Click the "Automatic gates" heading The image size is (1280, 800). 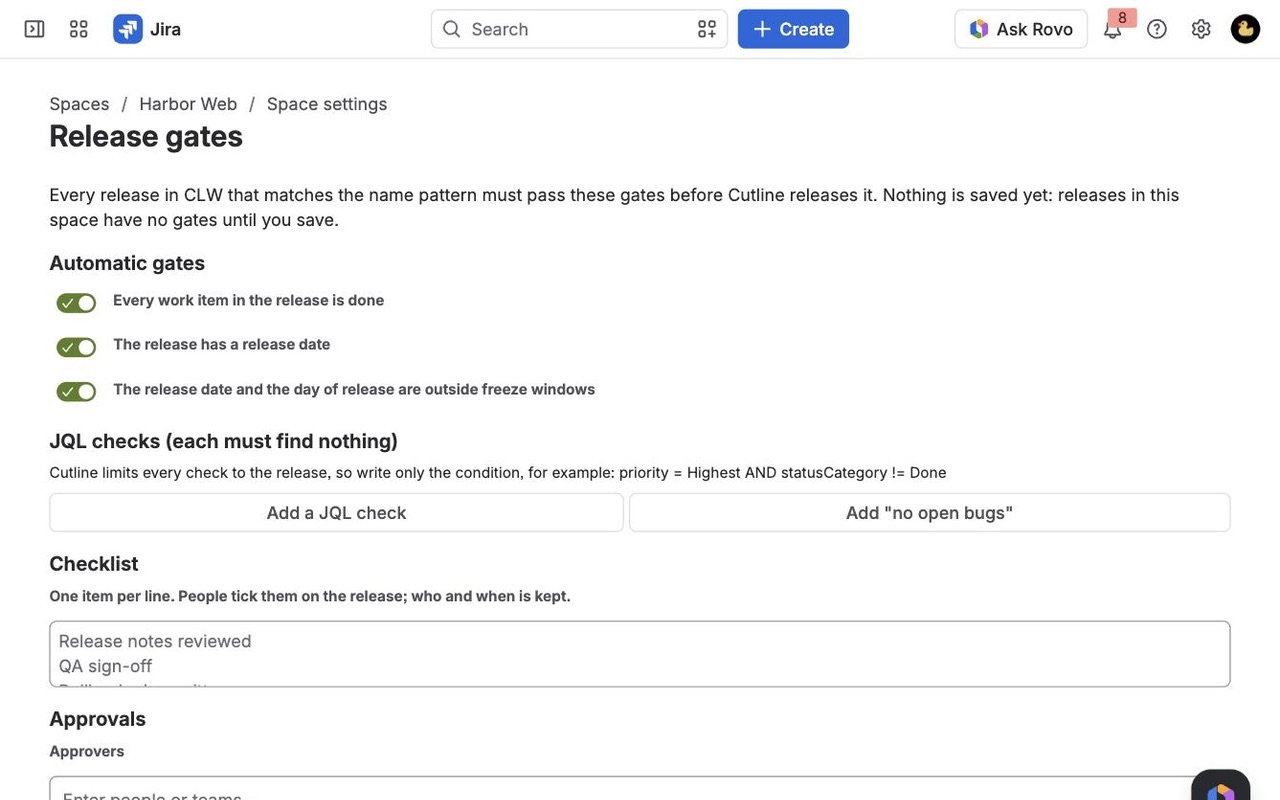[x=127, y=263]
